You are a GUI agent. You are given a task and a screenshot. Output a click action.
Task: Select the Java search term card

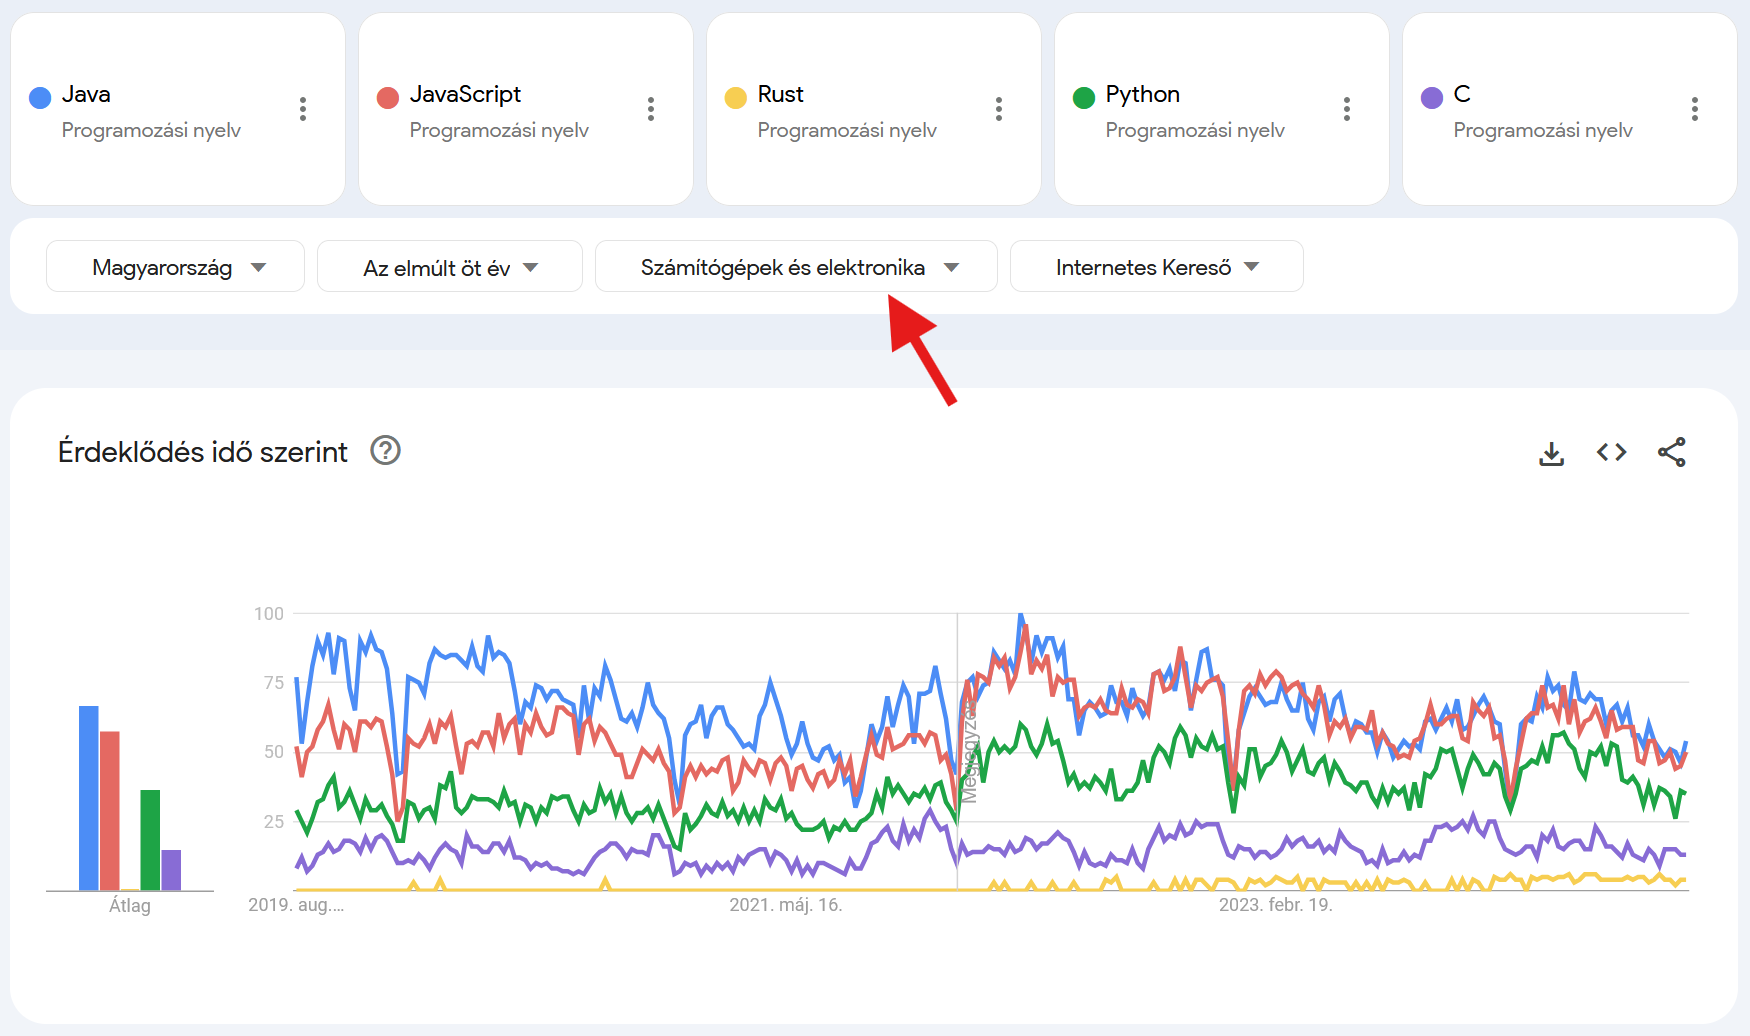click(178, 109)
